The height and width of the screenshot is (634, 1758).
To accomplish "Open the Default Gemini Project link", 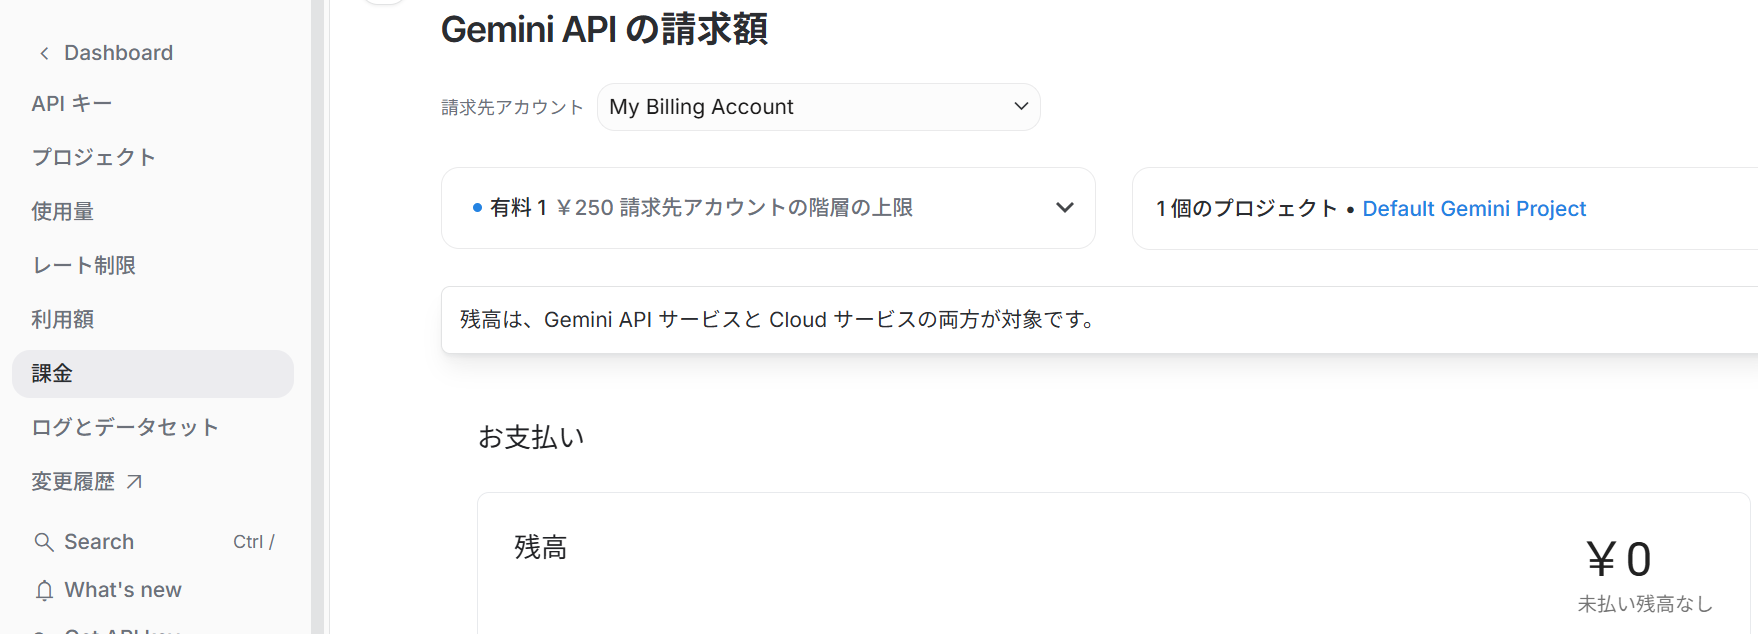I will point(1473,209).
